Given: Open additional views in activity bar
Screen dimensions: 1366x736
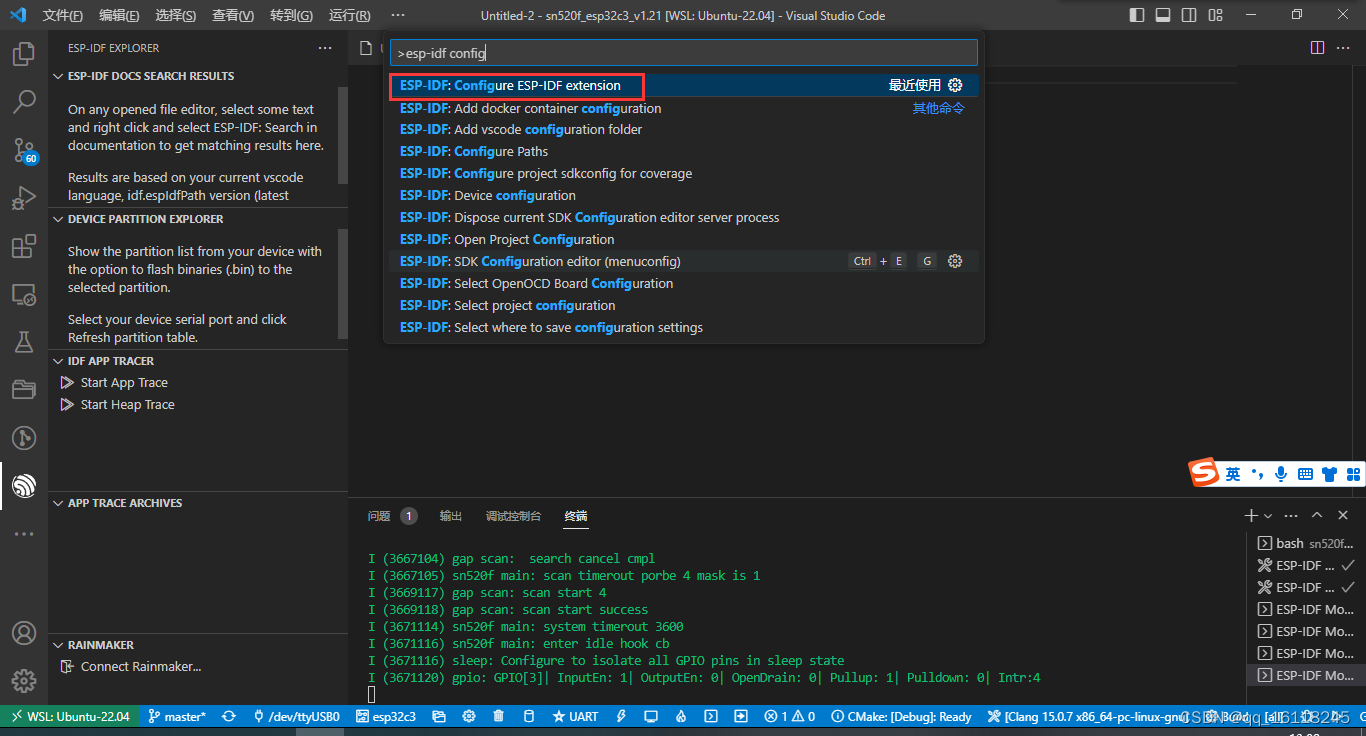Looking at the screenshot, I should pos(24,535).
